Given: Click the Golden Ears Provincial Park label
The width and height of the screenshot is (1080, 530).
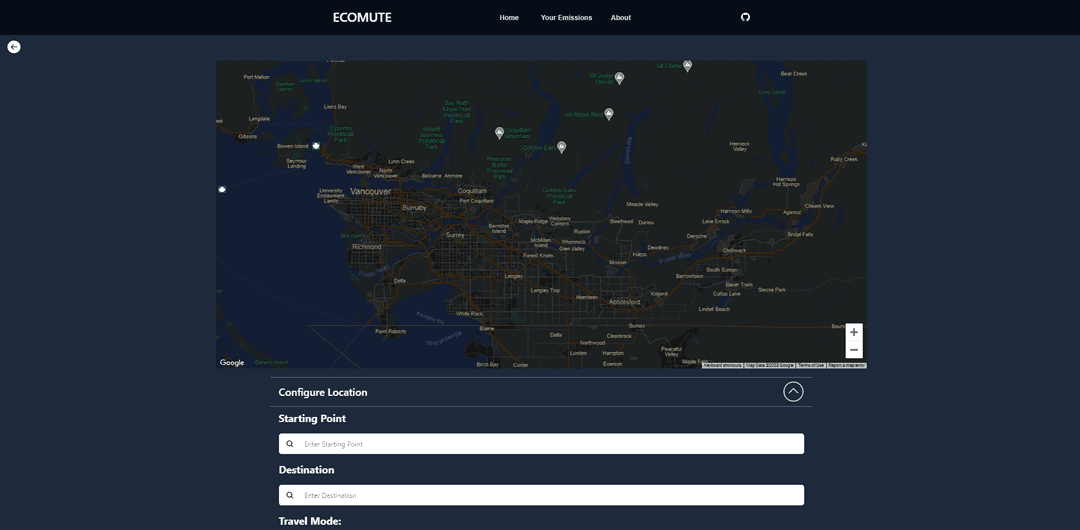Looking at the screenshot, I should pyautogui.click(x=559, y=196).
